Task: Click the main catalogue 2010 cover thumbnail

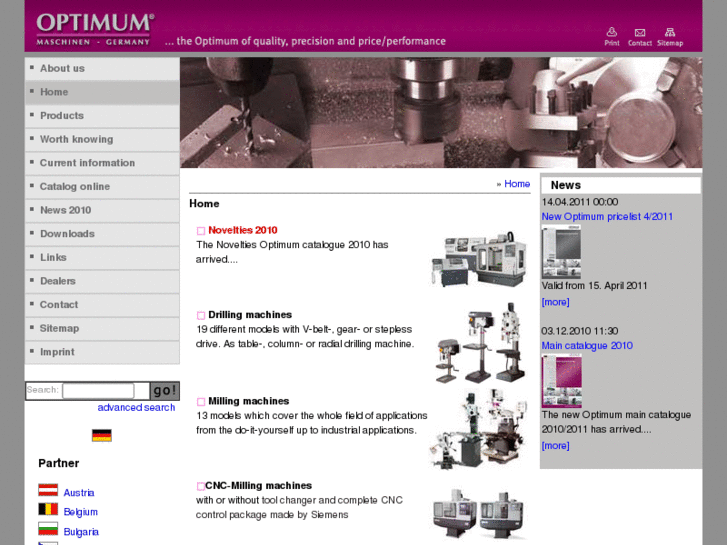Action: tap(561, 381)
